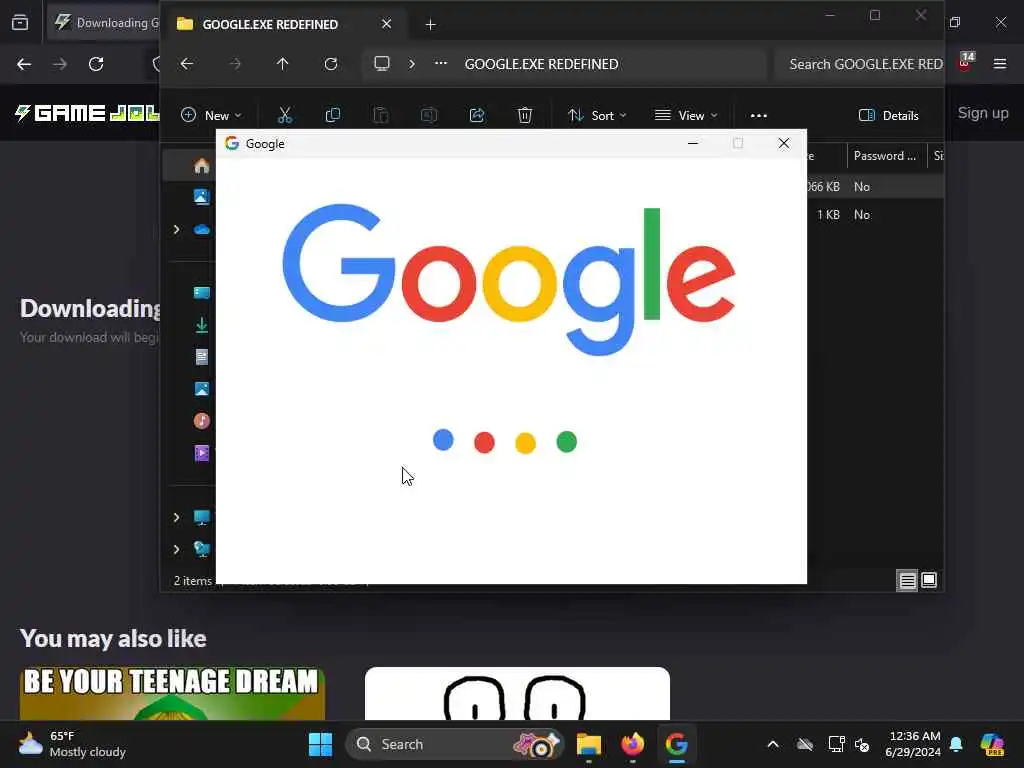Refresh the File Explorer folder view
The height and width of the screenshot is (768, 1024).
coord(330,64)
